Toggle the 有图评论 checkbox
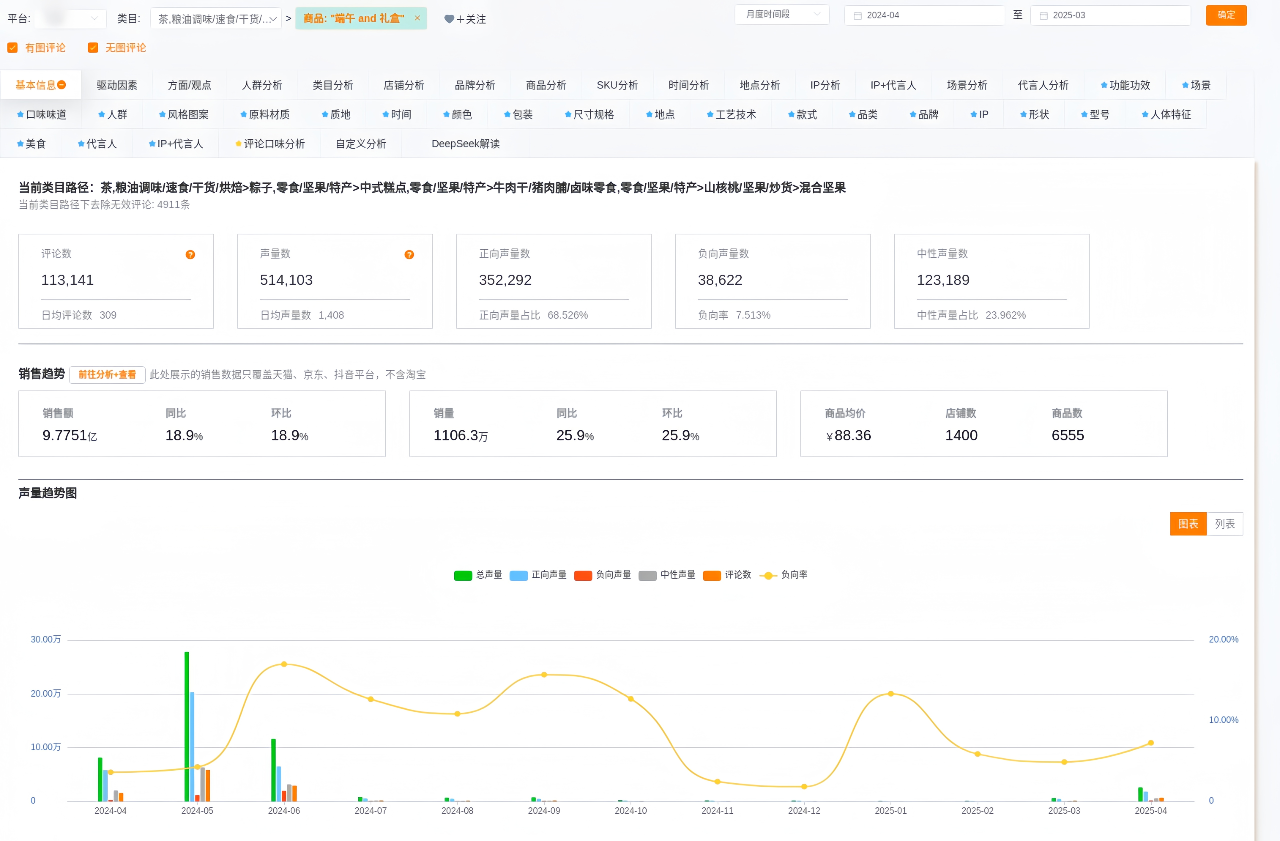Image resolution: width=1280 pixels, height=841 pixels. (x=12, y=47)
